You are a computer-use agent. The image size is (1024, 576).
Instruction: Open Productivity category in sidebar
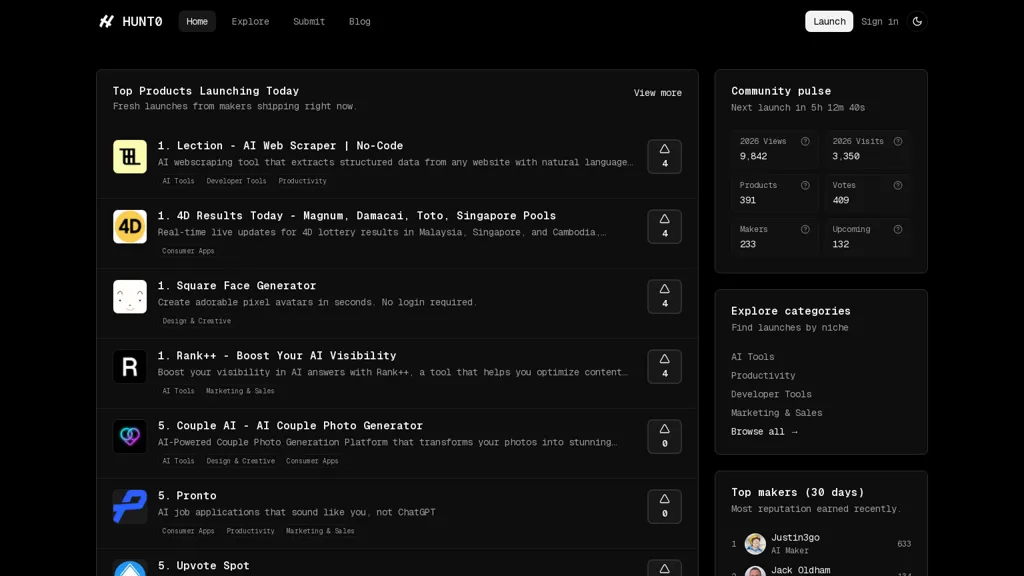coord(763,376)
